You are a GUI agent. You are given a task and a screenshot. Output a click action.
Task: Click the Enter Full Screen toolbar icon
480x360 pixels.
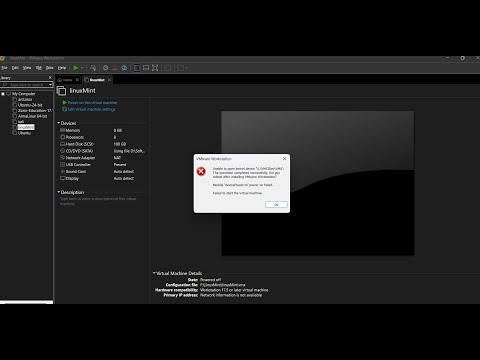[x=155, y=68]
